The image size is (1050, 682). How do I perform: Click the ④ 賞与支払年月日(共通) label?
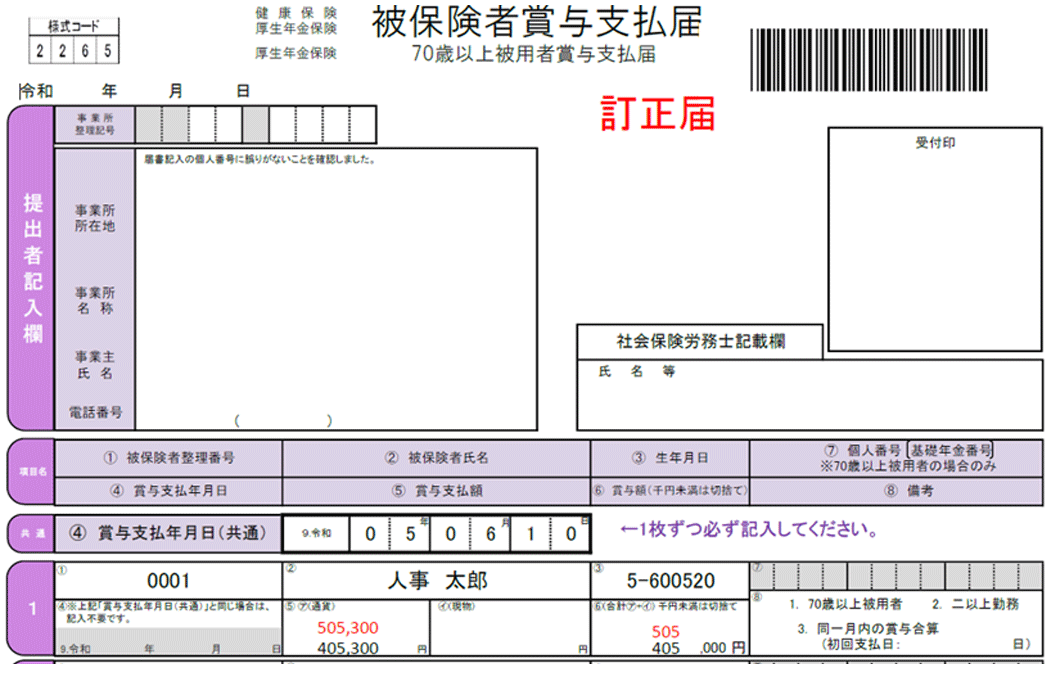pos(169,534)
